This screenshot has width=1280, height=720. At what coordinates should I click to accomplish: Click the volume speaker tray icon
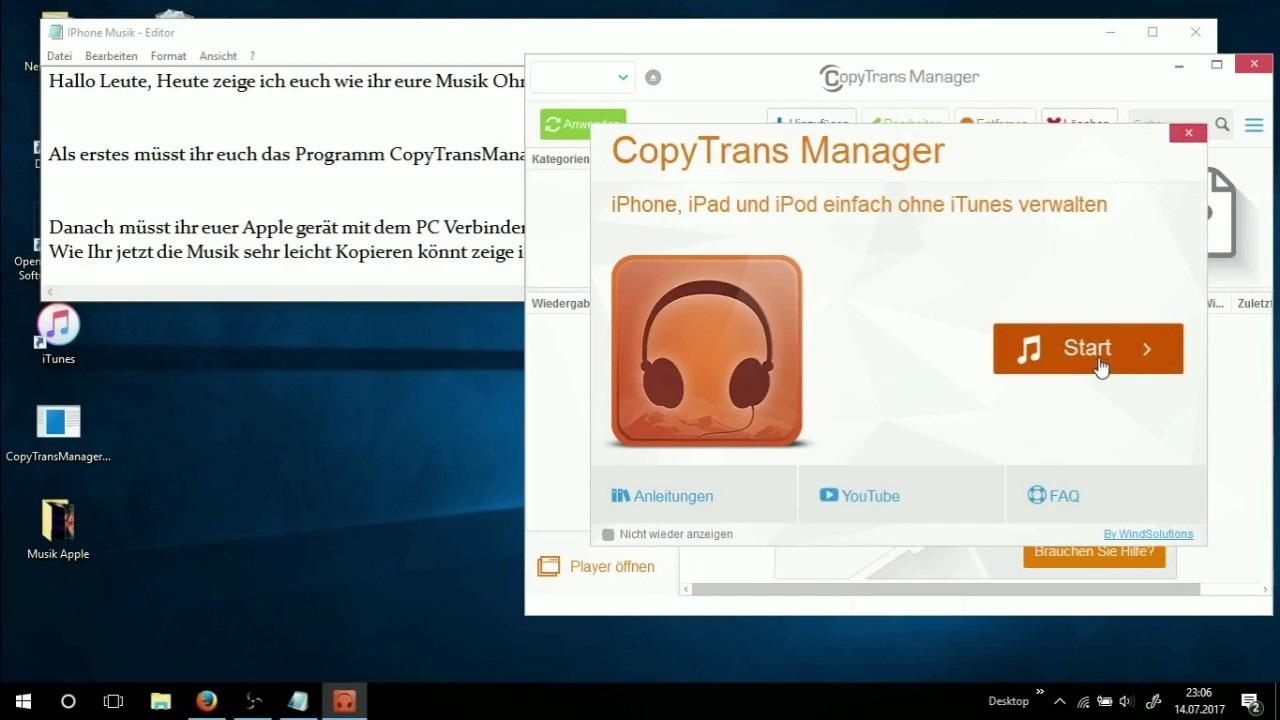click(x=1127, y=701)
